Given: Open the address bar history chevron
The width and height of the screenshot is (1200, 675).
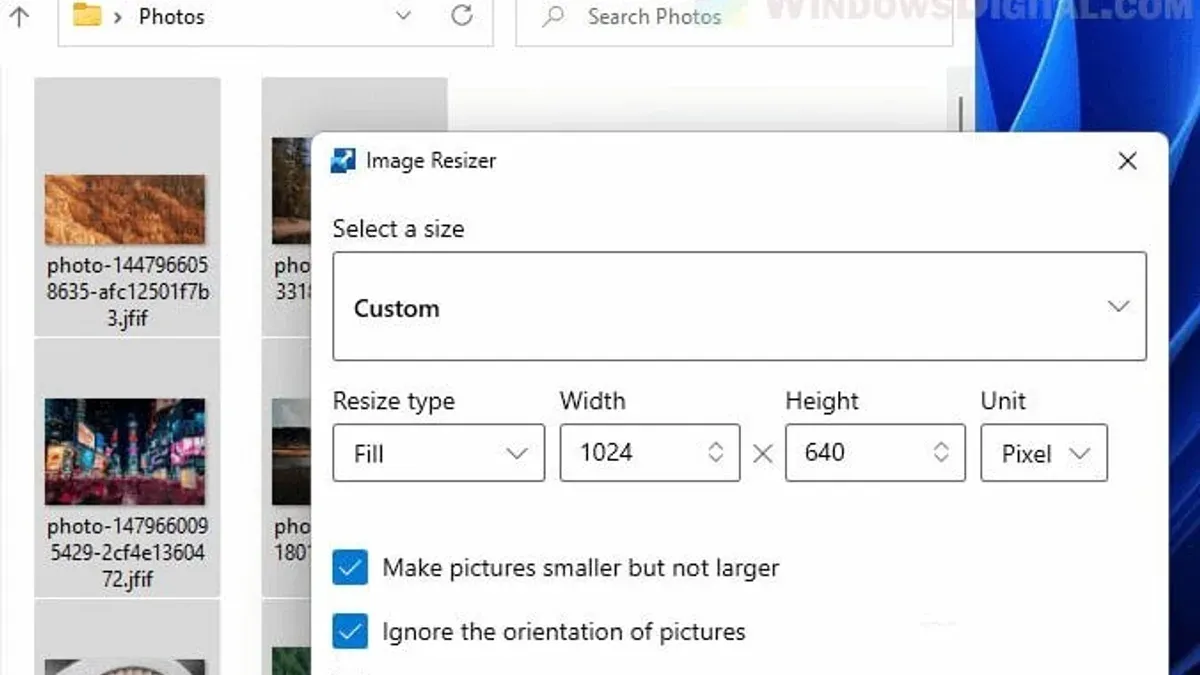Looking at the screenshot, I should pos(403,16).
